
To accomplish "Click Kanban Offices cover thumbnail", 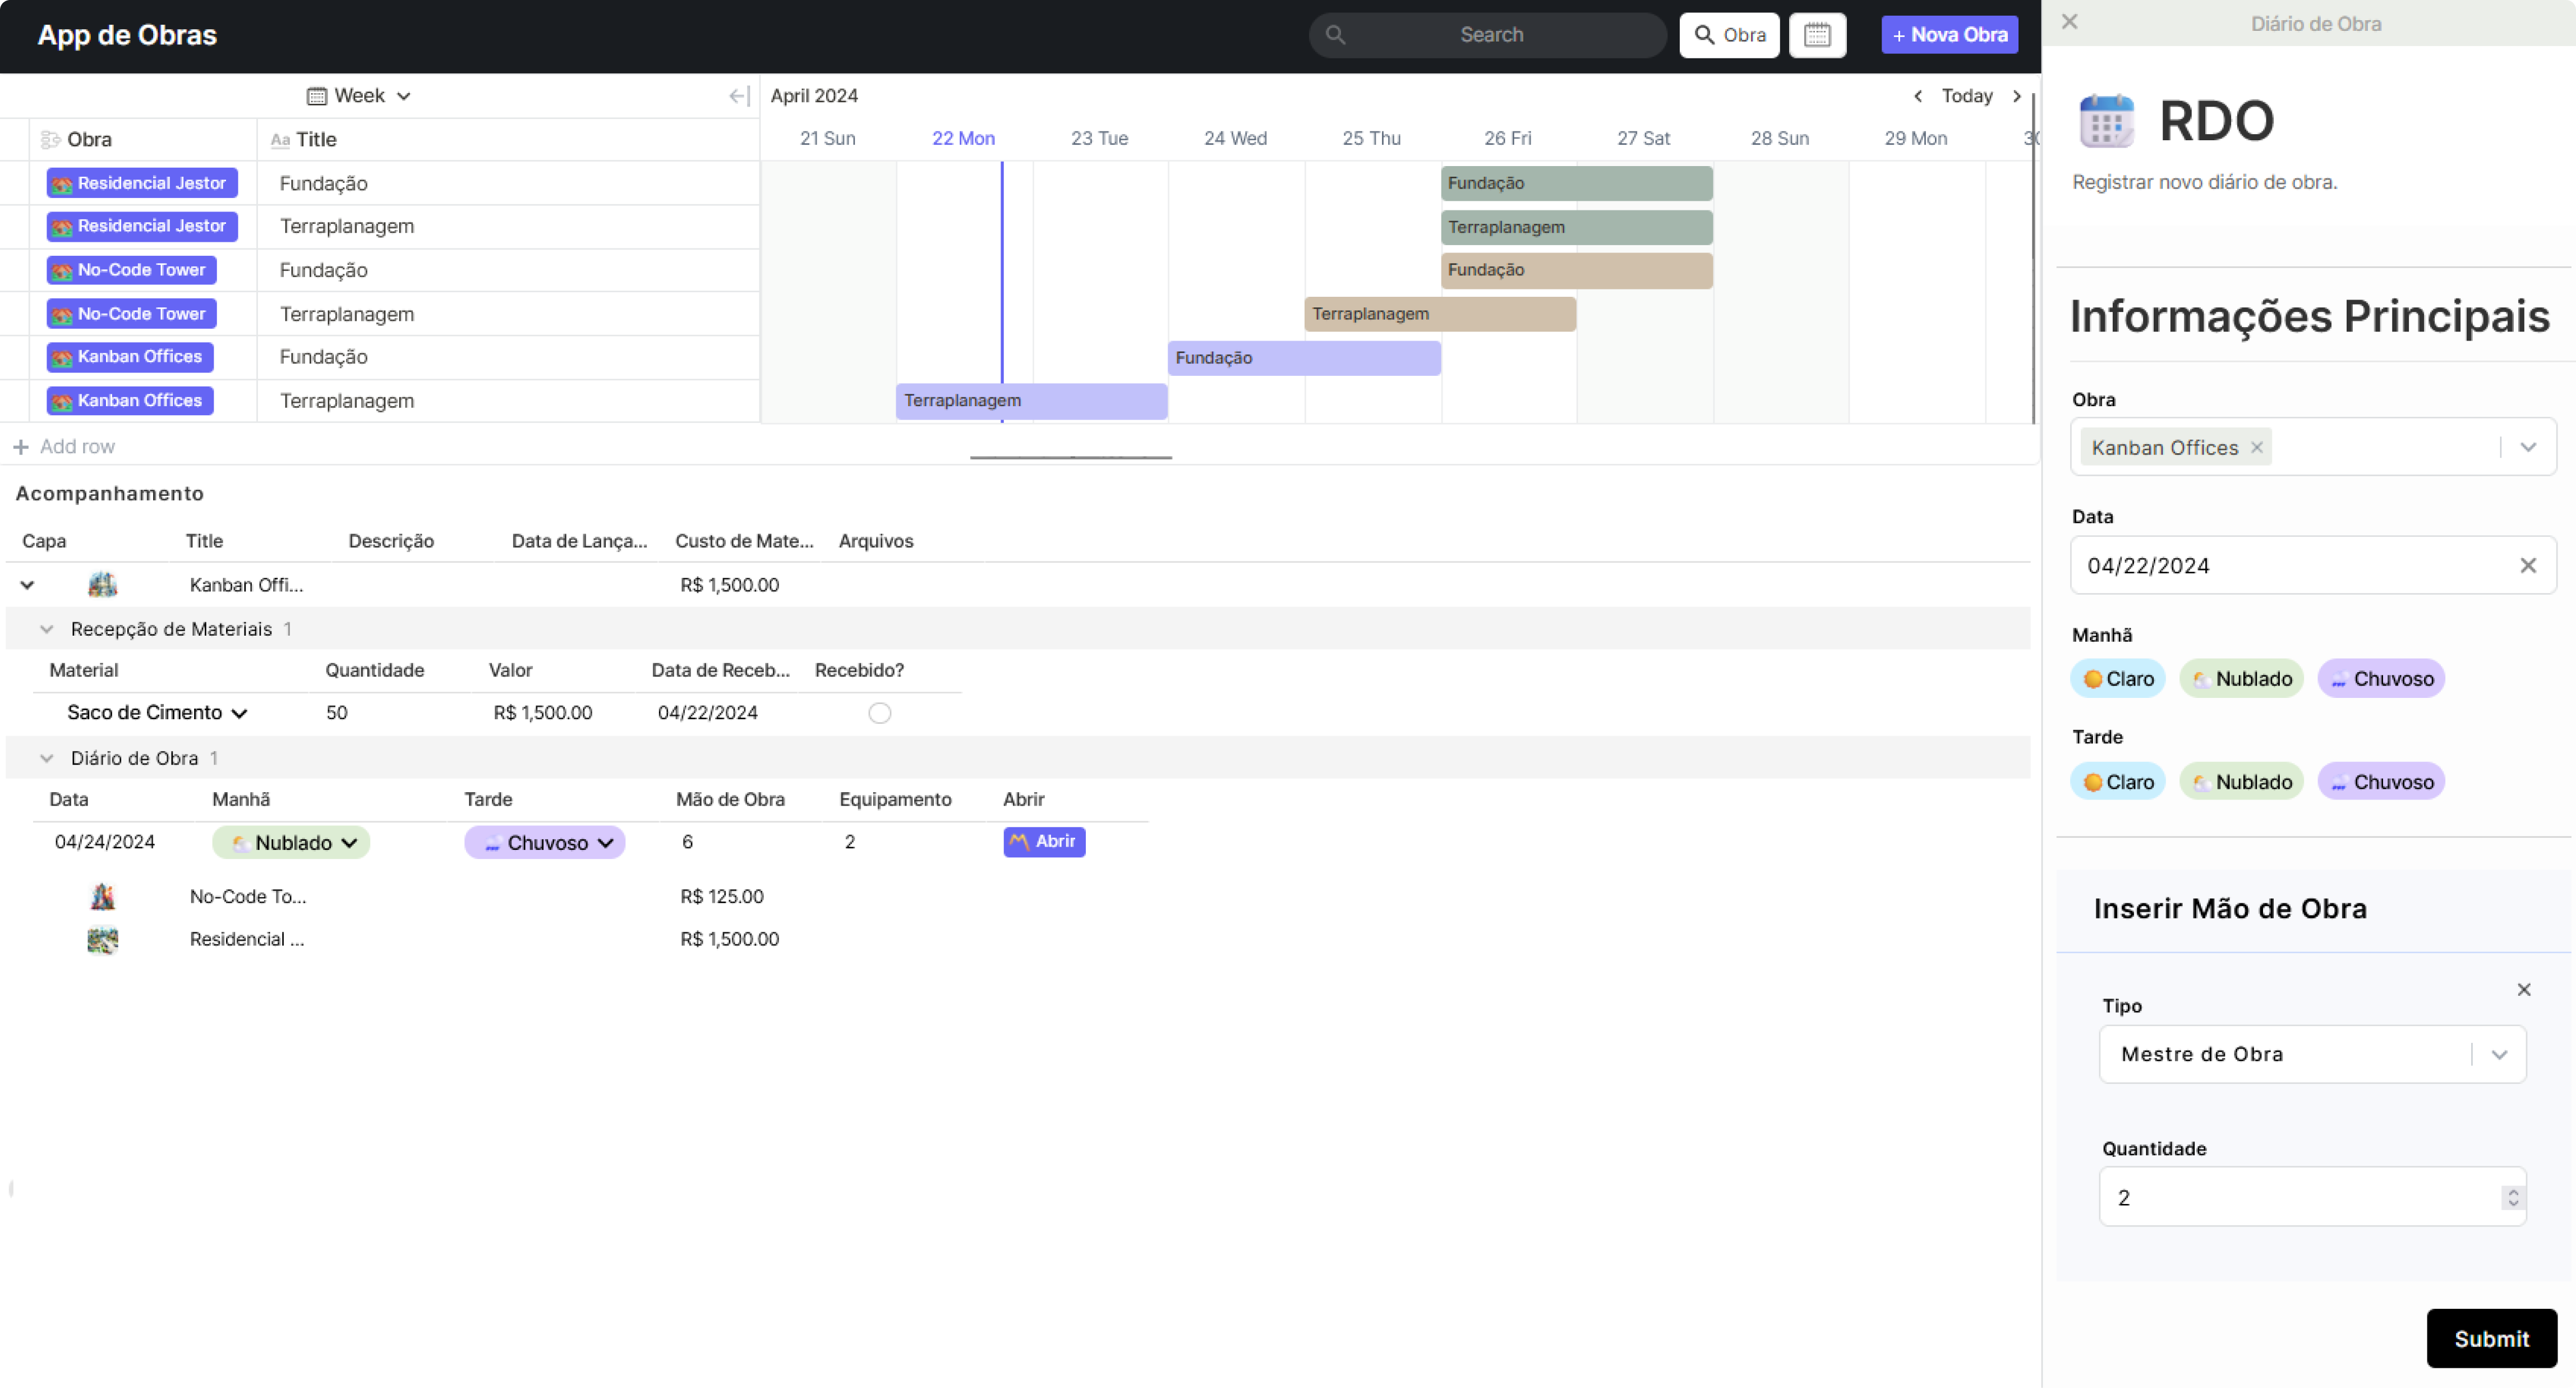I will [102, 585].
